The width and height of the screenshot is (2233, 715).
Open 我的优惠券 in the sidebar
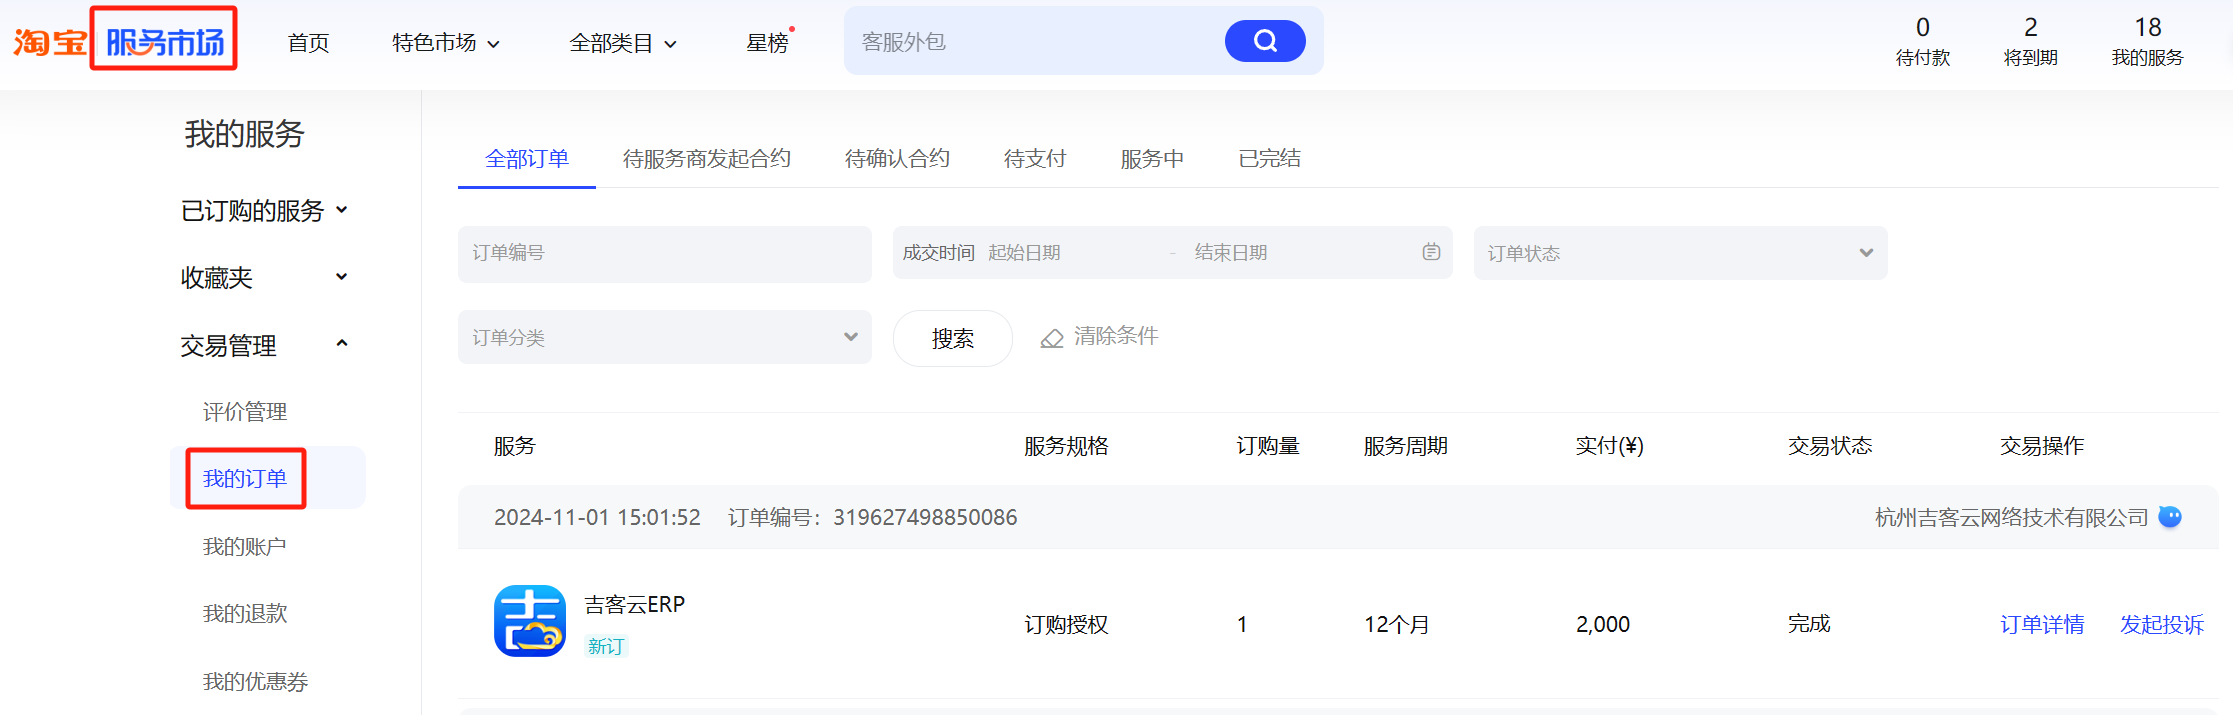pos(255,682)
